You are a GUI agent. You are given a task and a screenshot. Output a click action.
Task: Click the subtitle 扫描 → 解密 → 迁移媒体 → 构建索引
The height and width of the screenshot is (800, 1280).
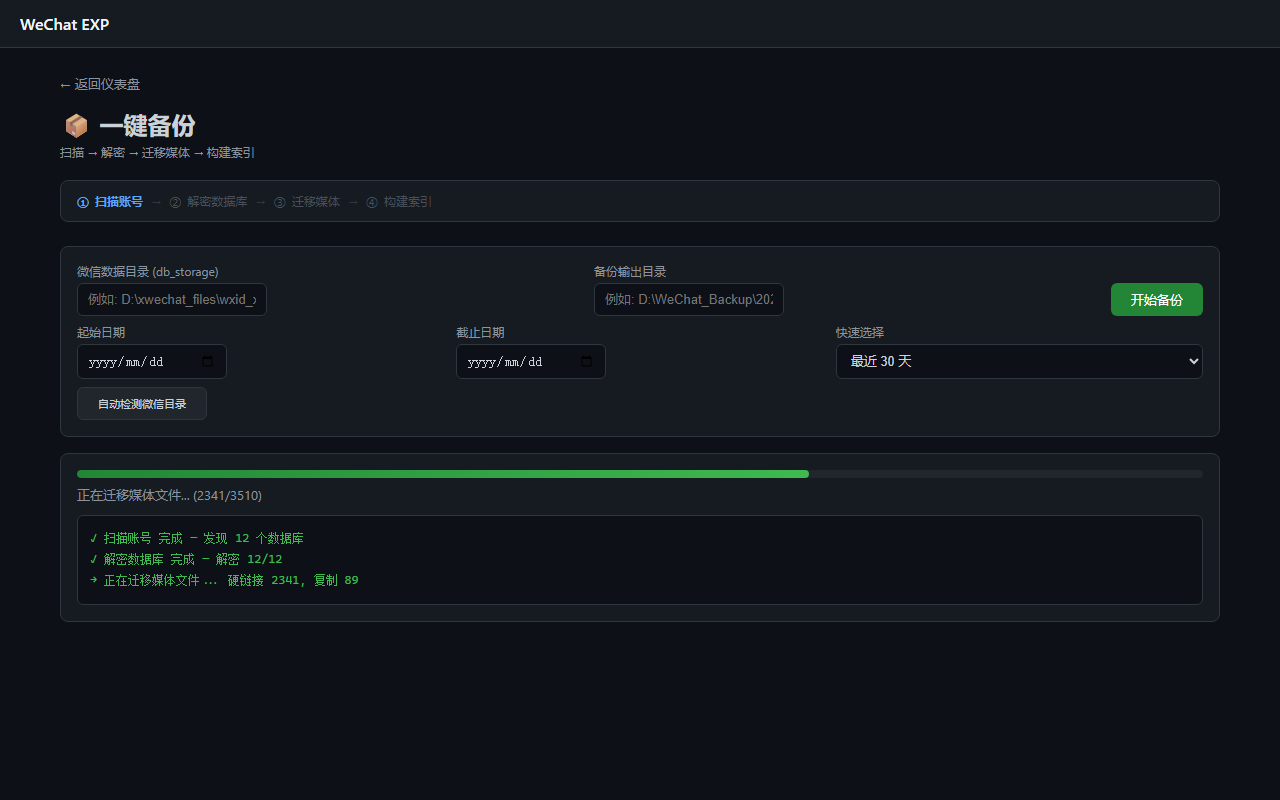coord(158,153)
